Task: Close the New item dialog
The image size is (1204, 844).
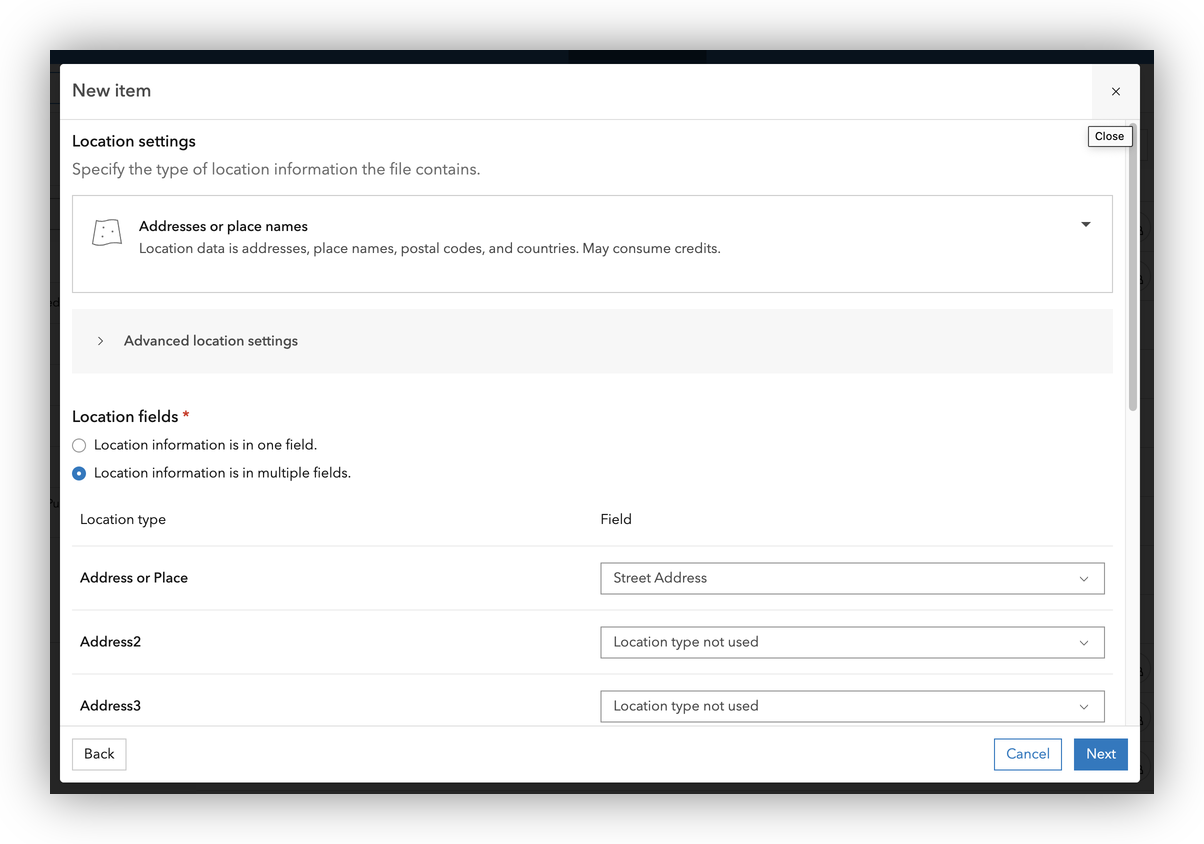Action: pyautogui.click(x=1115, y=91)
